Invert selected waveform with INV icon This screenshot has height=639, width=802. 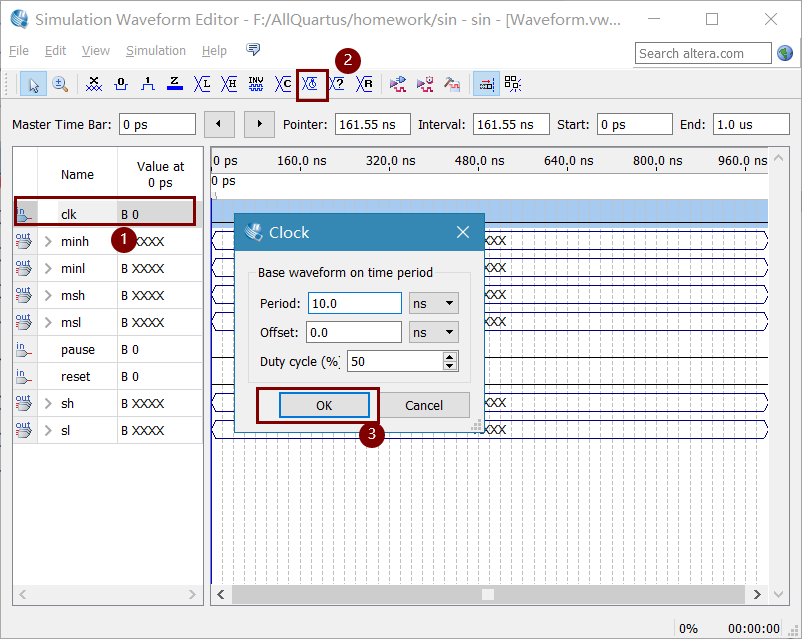pyautogui.click(x=256, y=84)
